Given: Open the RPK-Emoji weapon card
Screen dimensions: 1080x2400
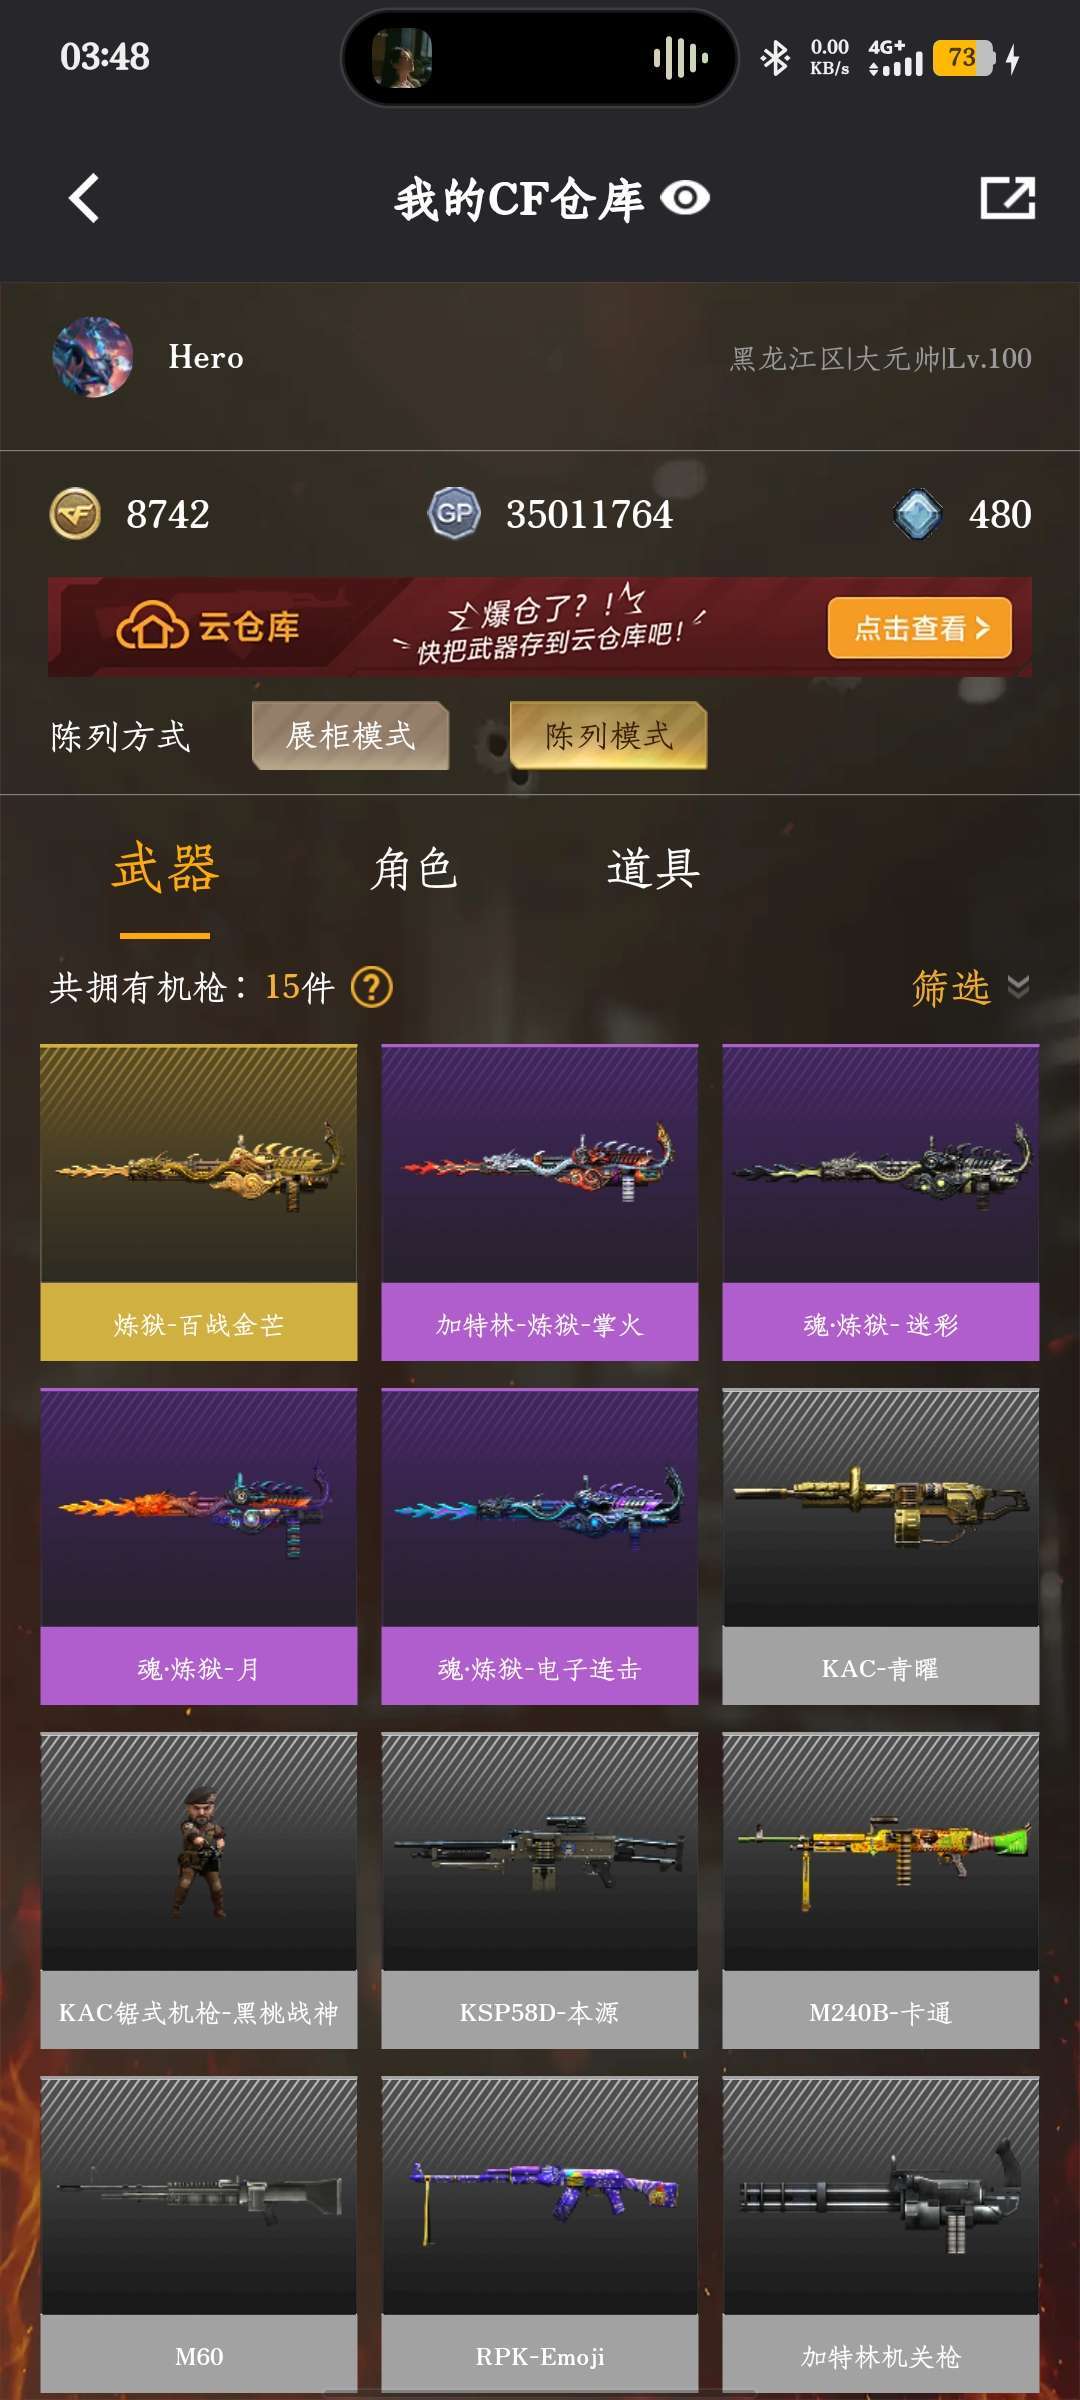Looking at the screenshot, I should 540,2234.
